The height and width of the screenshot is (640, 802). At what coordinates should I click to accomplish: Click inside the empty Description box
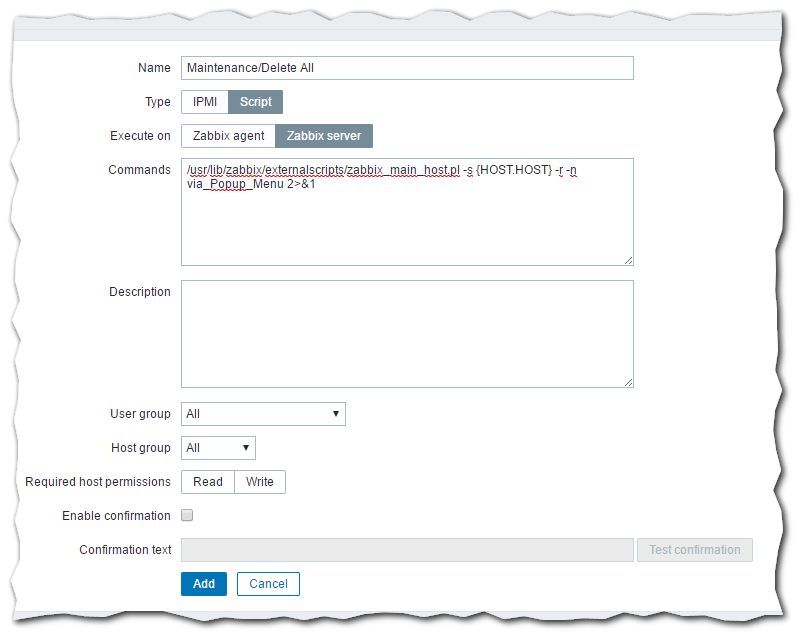pyautogui.click(x=407, y=334)
